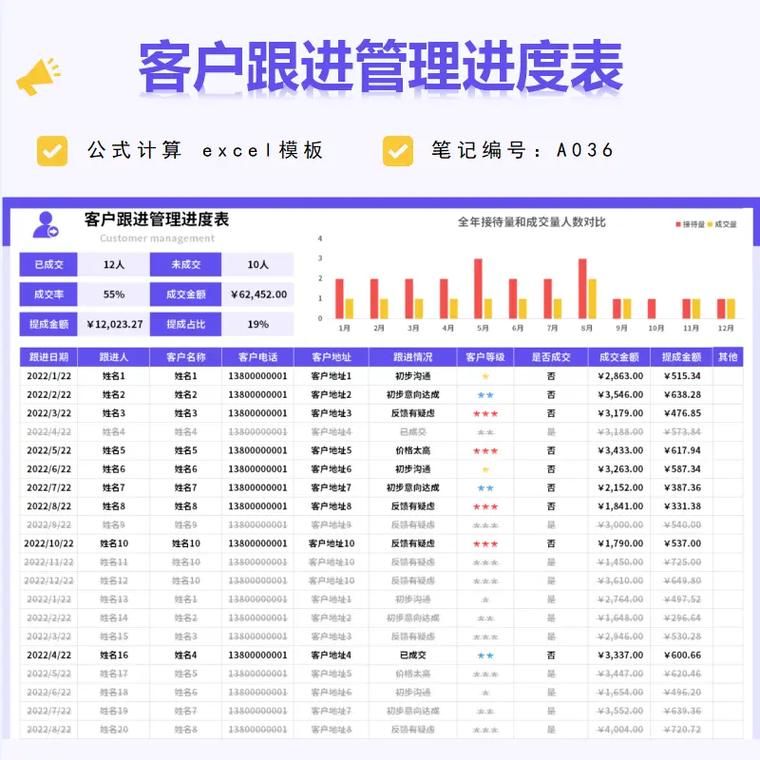This screenshot has width=760, height=760.
Task: Select the sheet title 客户跟进管理进度表 above Customer management
Action: coord(157,220)
